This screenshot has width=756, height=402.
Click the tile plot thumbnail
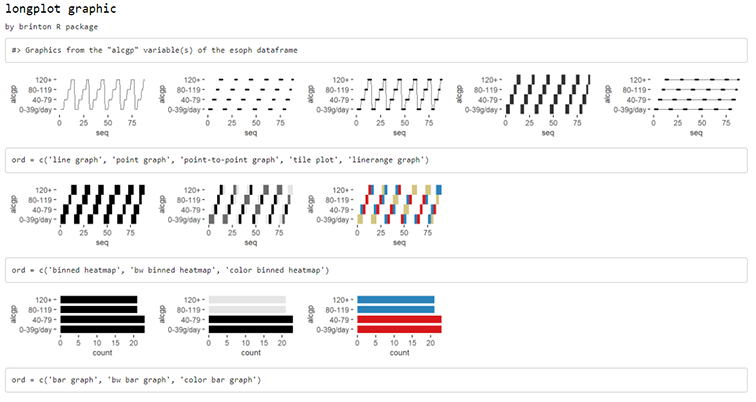tap(524, 105)
